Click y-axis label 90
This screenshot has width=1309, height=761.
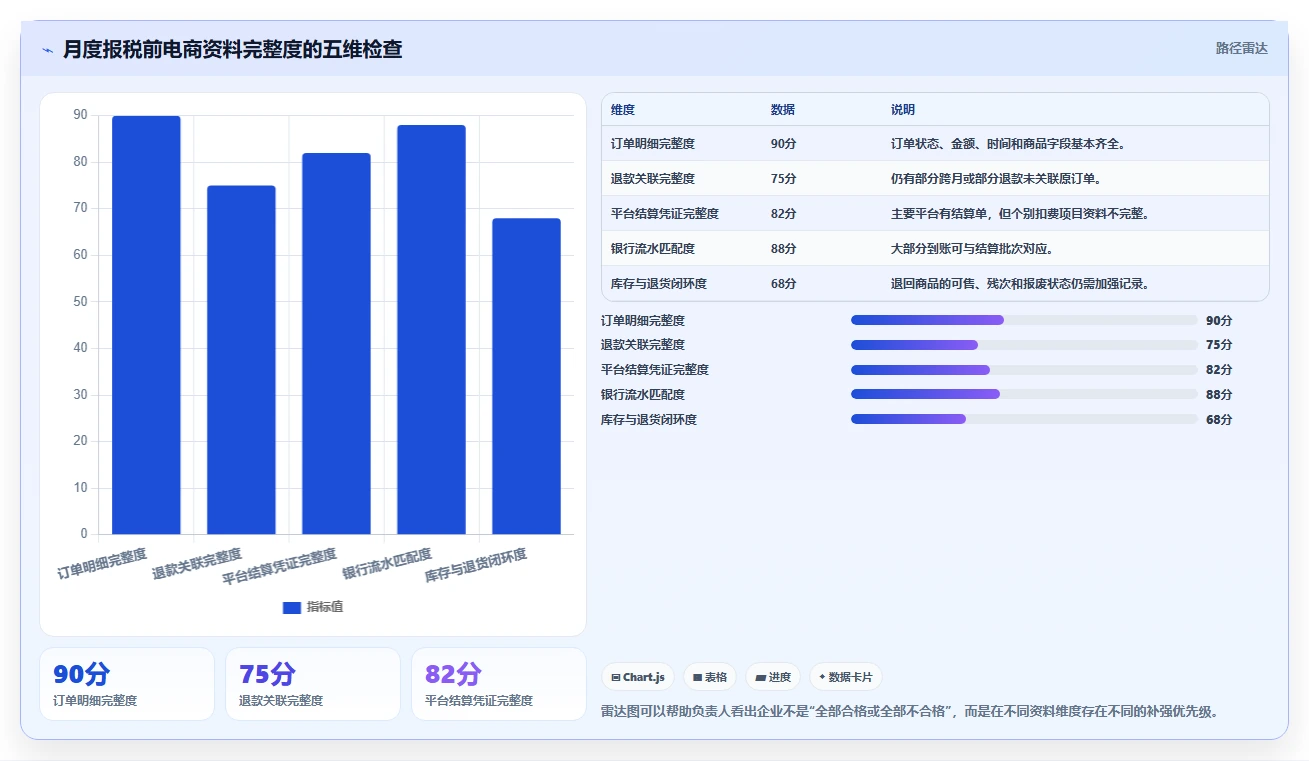coord(80,116)
